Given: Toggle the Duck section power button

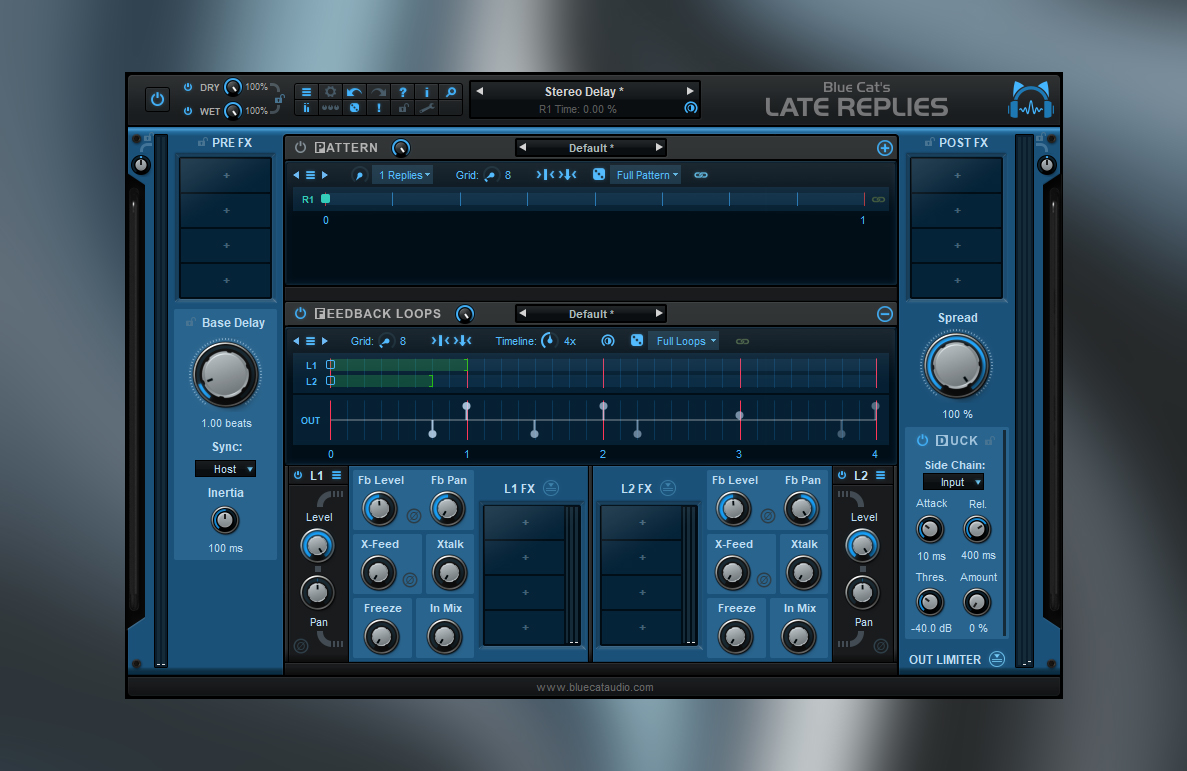Looking at the screenshot, I should point(922,441).
